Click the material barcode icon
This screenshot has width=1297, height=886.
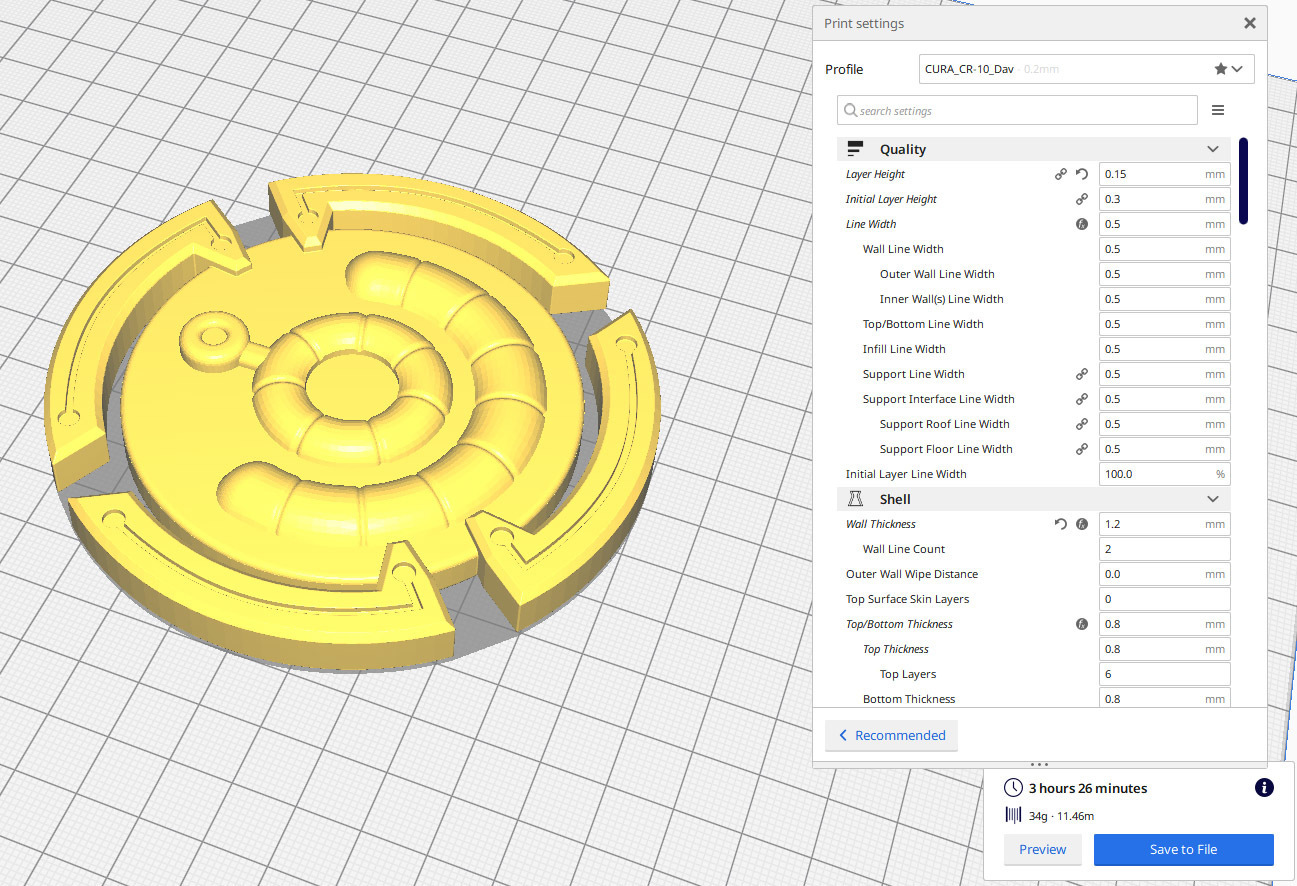coord(1014,816)
